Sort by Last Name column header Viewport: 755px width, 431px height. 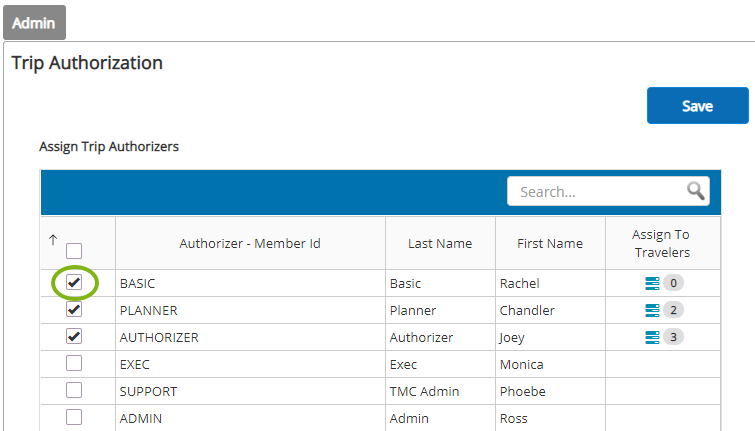(440, 244)
